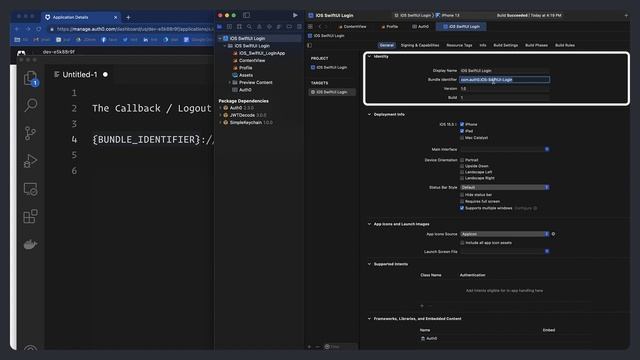Close the Application Details browser tab
This screenshot has width=640, height=360.
(x=116, y=17)
